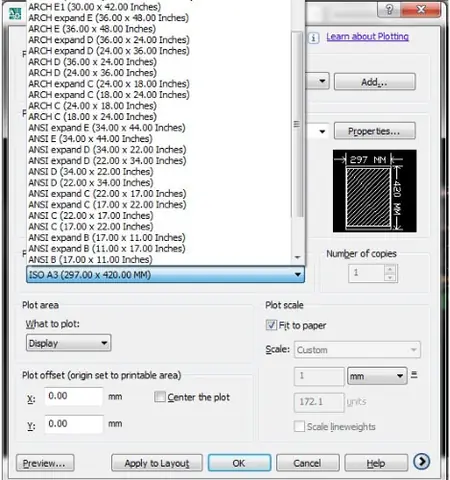Click the title bar question mark help button
This screenshot has height=480, width=450.
389,10
